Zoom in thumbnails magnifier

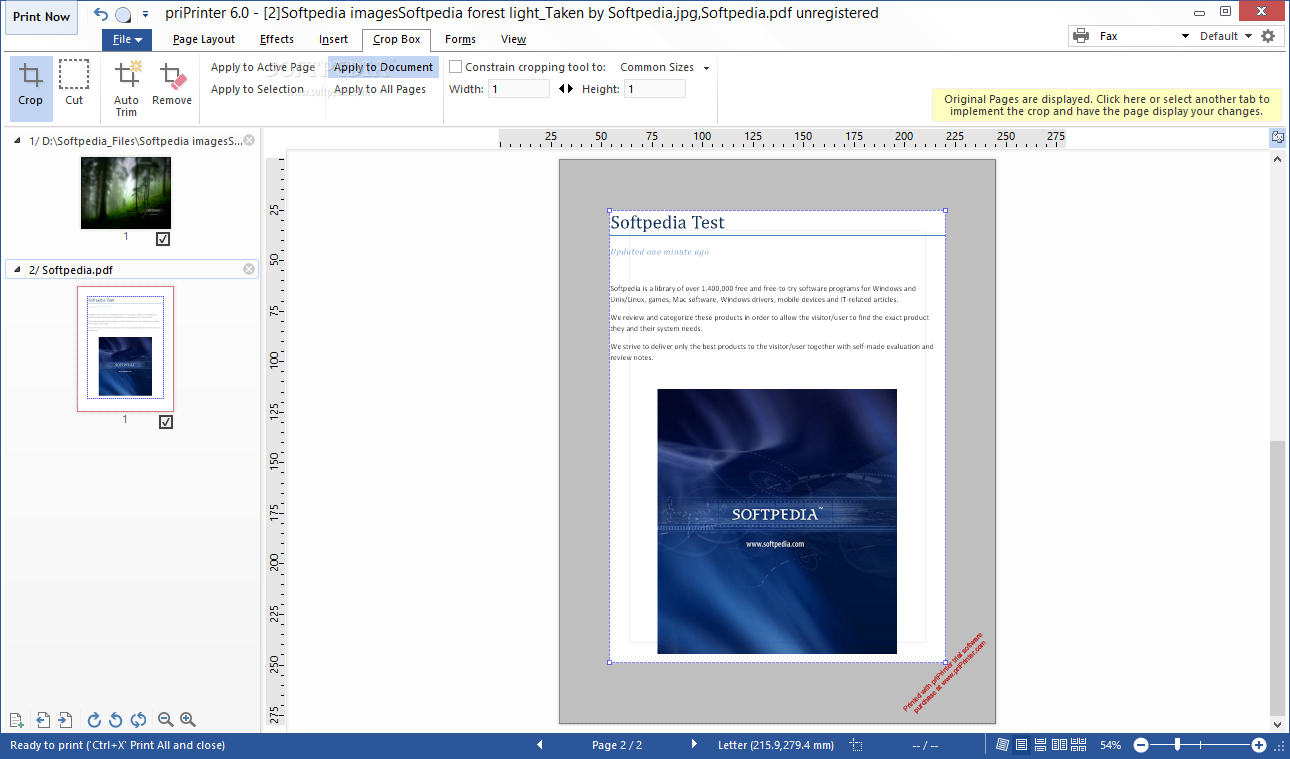coord(187,720)
